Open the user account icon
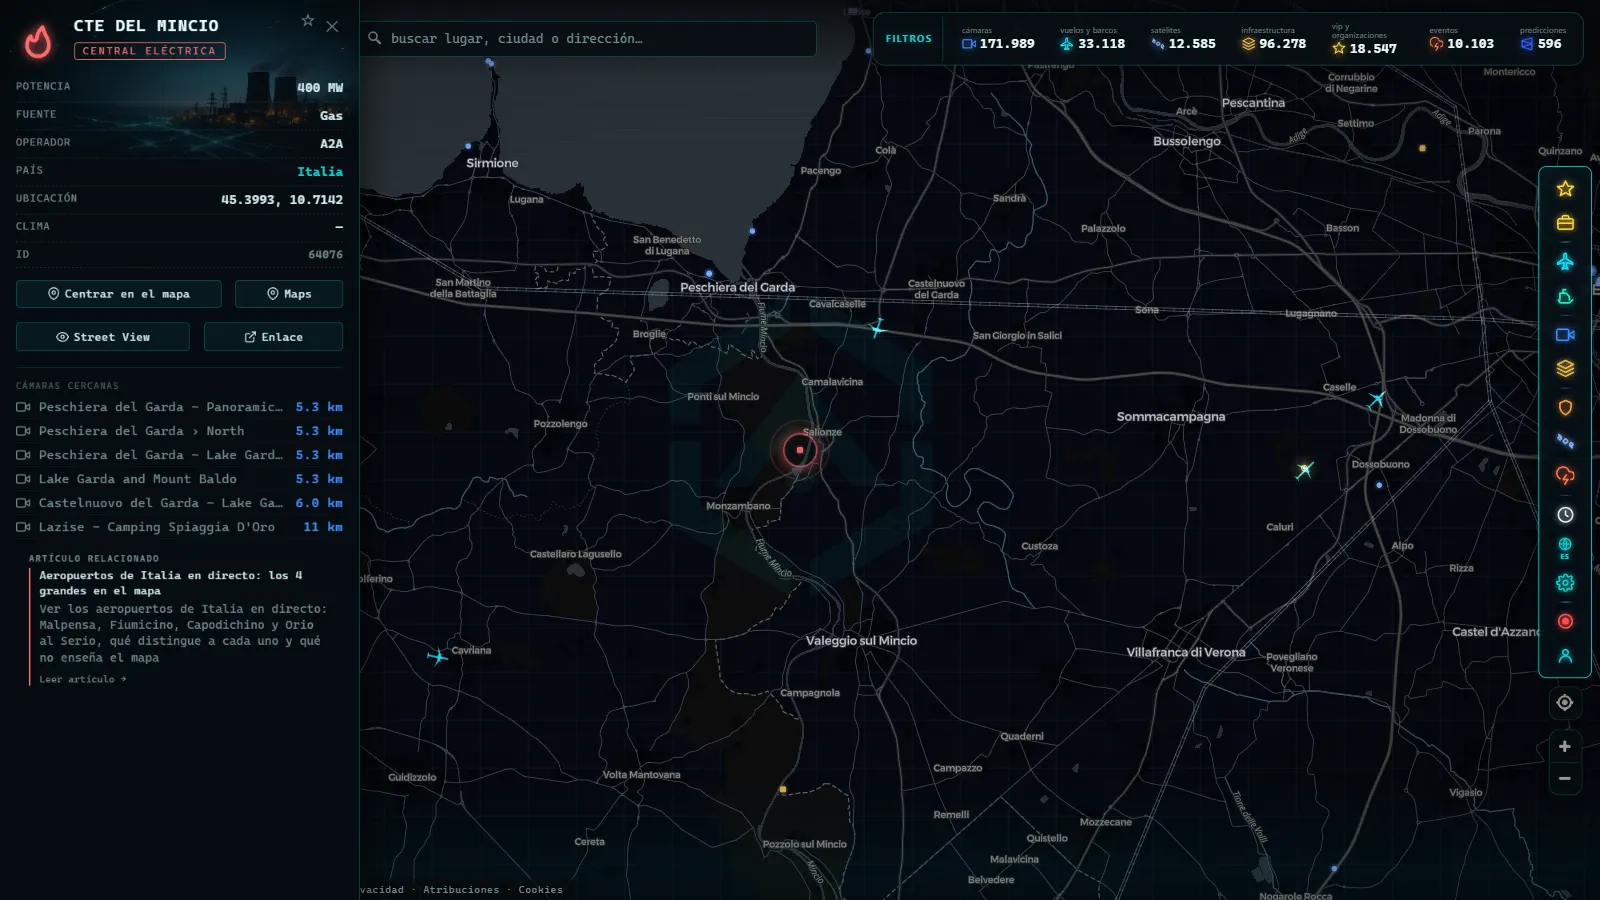Image resolution: width=1600 pixels, height=900 pixels. tap(1565, 656)
